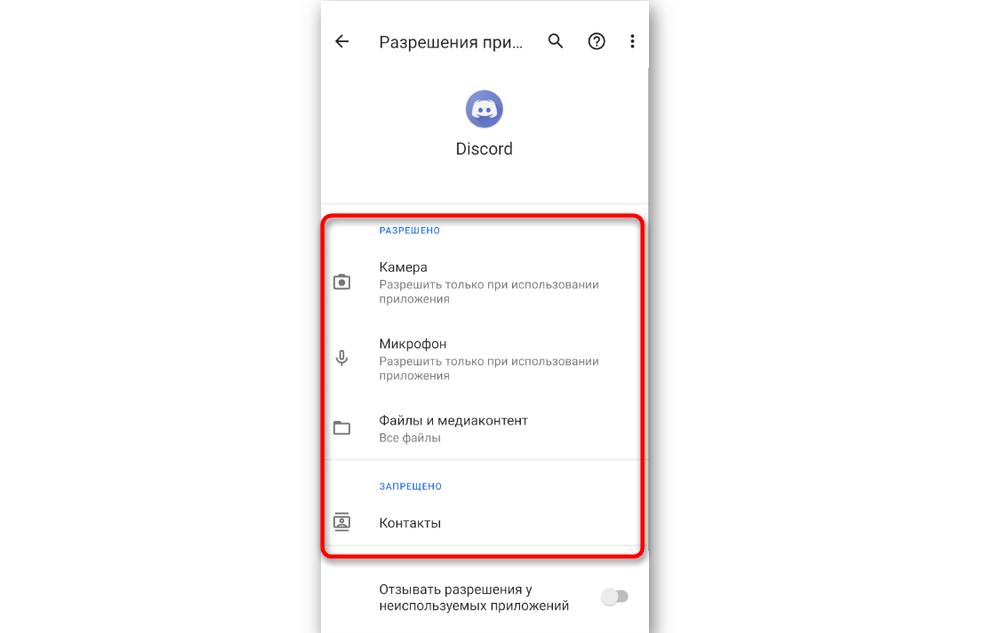Click the folder icon for files
This screenshot has width=993, height=633.
(342, 429)
